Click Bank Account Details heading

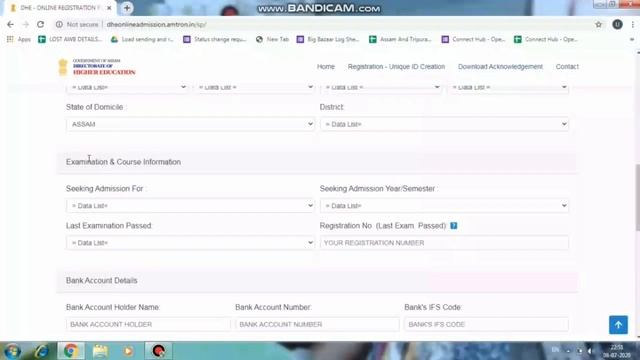(x=102, y=281)
